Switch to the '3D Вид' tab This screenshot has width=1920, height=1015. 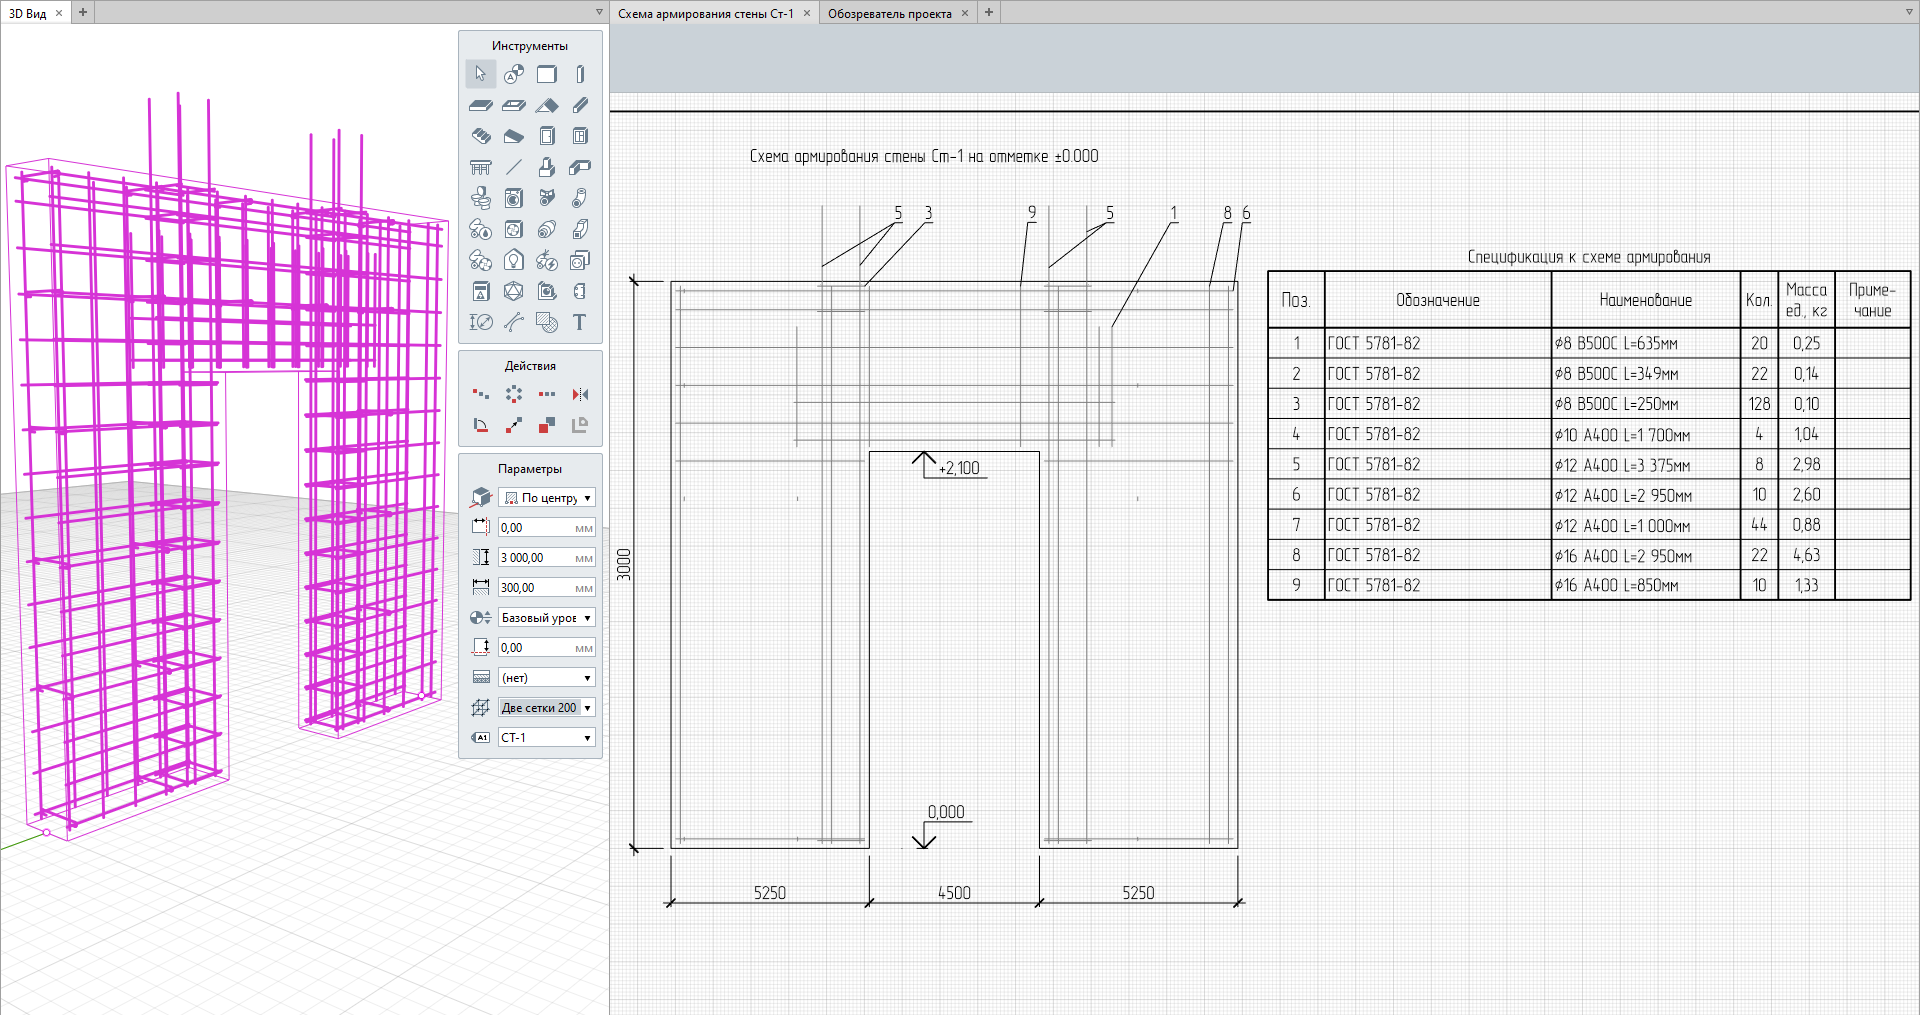pyautogui.click(x=28, y=13)
